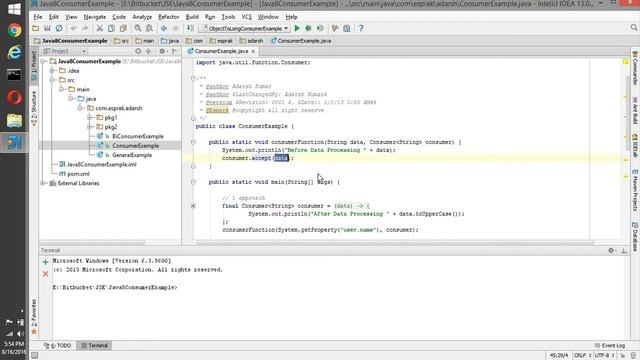Open the Event Log button

pyautogui.click(x=610, y=346)
